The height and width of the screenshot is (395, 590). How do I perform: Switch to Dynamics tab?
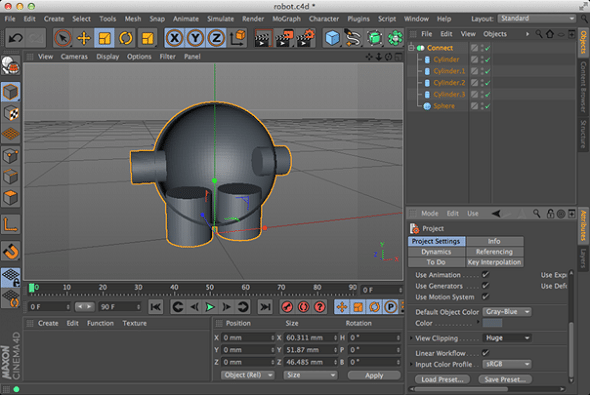436,252
